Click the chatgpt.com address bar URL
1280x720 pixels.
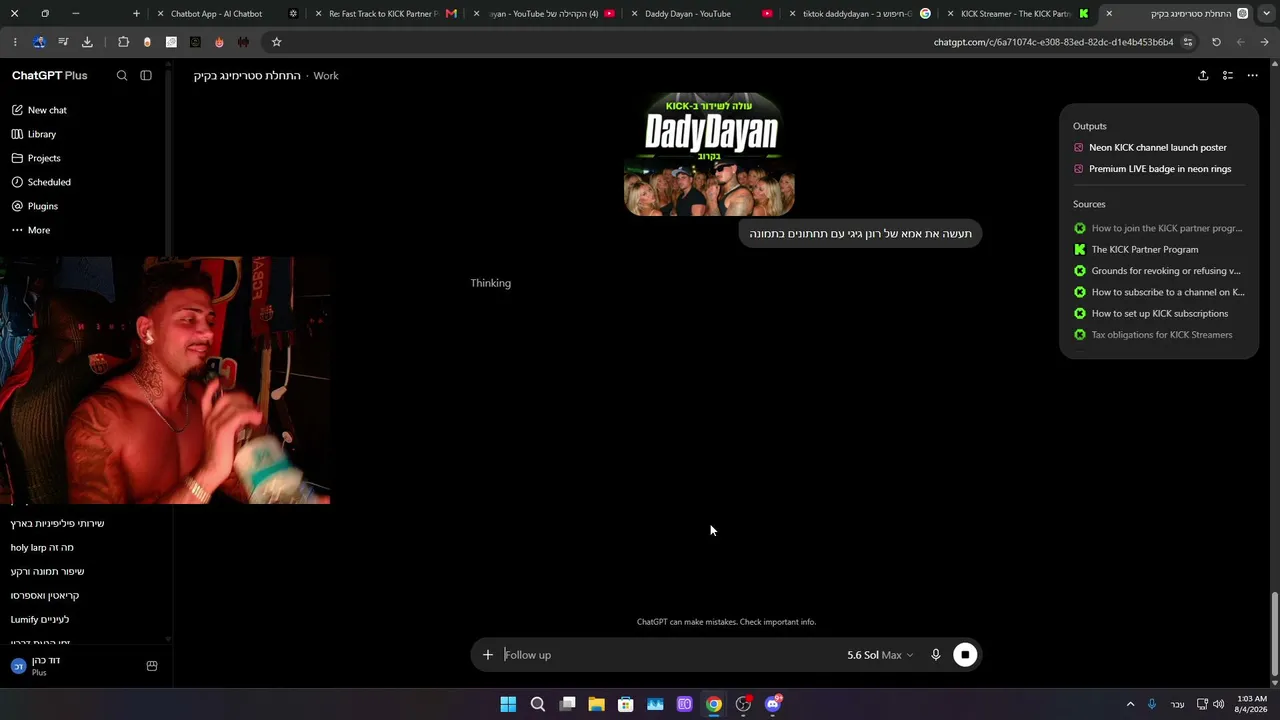tap(1053, 42)
